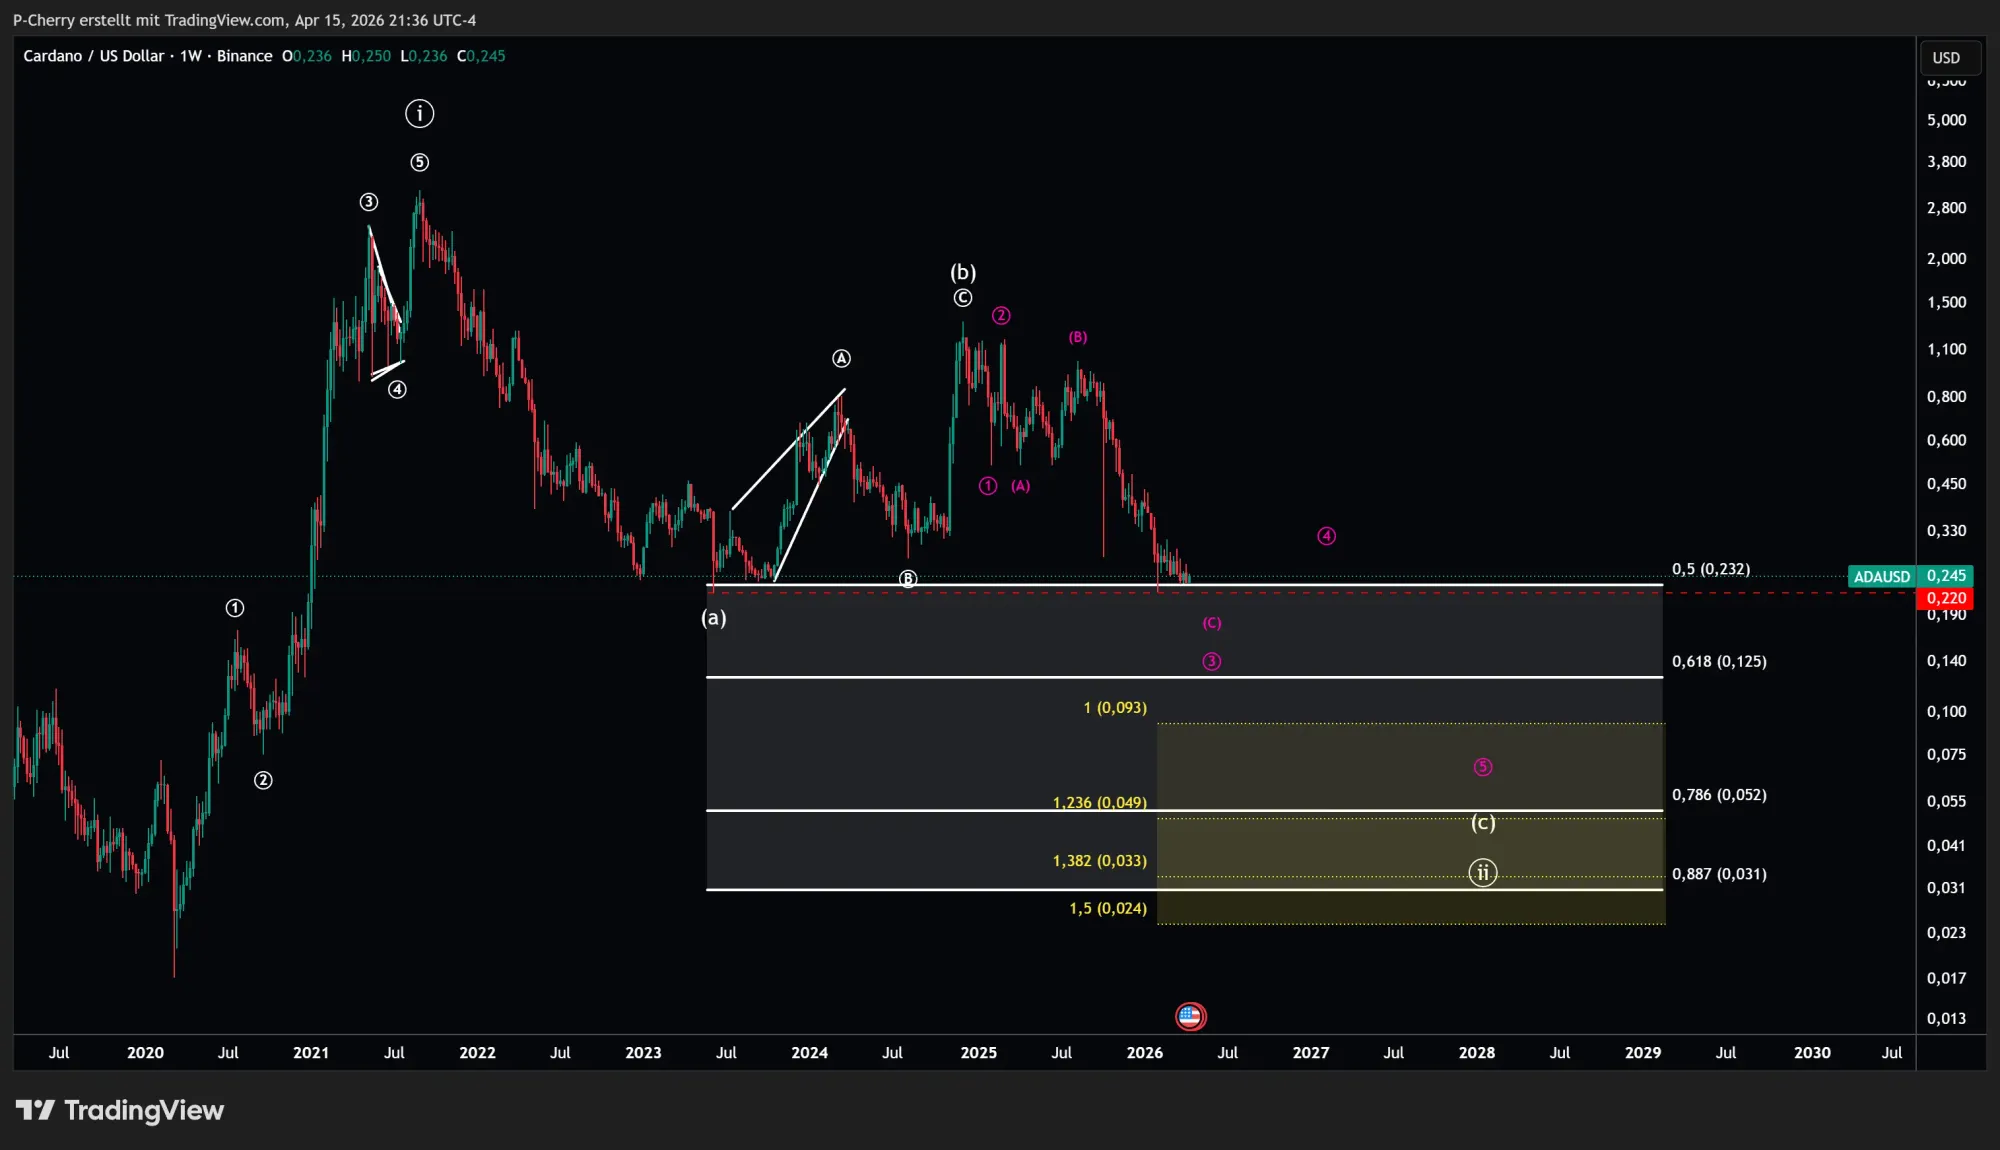Click the pink circled 5 wave marker
The width and height of the screenshot is (2000, 1150).
(1482, 767)
